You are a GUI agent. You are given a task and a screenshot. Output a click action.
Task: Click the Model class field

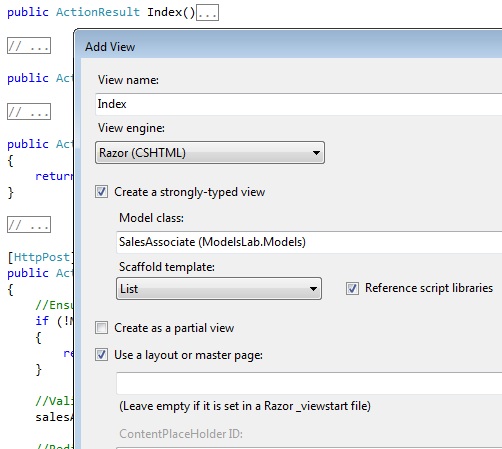click(x=309, y=242)
